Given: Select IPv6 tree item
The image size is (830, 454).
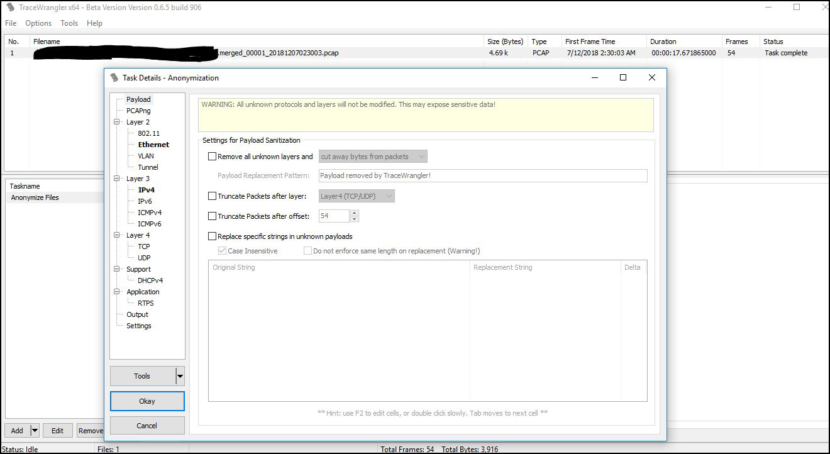Looking at the screenshot, I should (145, 202).
